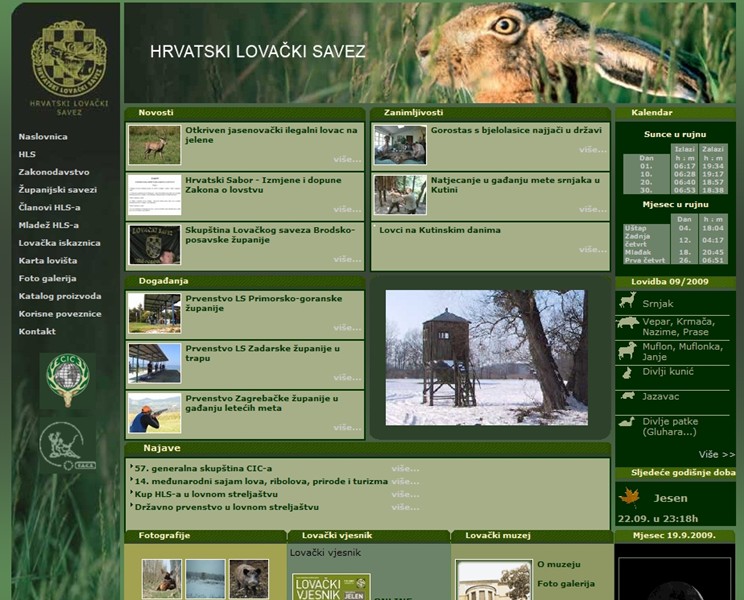Open 'Foto galerija' link in Lovački muzej

tap(566, 584)
